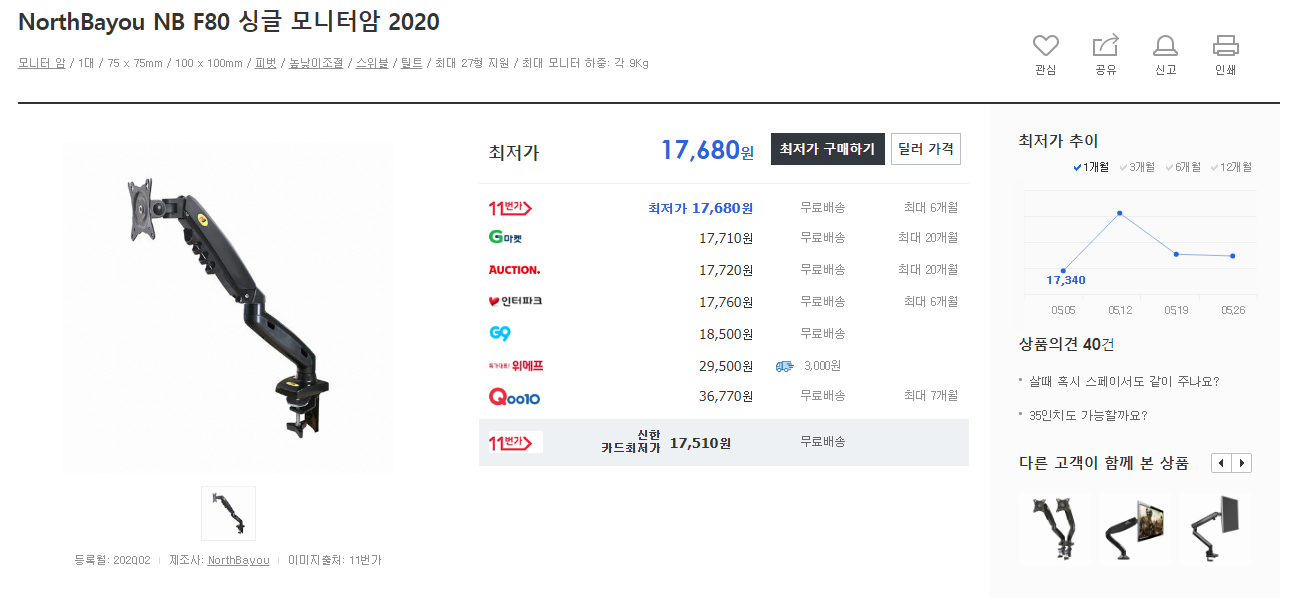Print the page with the printer icon
This screenshot has width=1313, height=602.
pyautogui.click(x=1226, y=46)
